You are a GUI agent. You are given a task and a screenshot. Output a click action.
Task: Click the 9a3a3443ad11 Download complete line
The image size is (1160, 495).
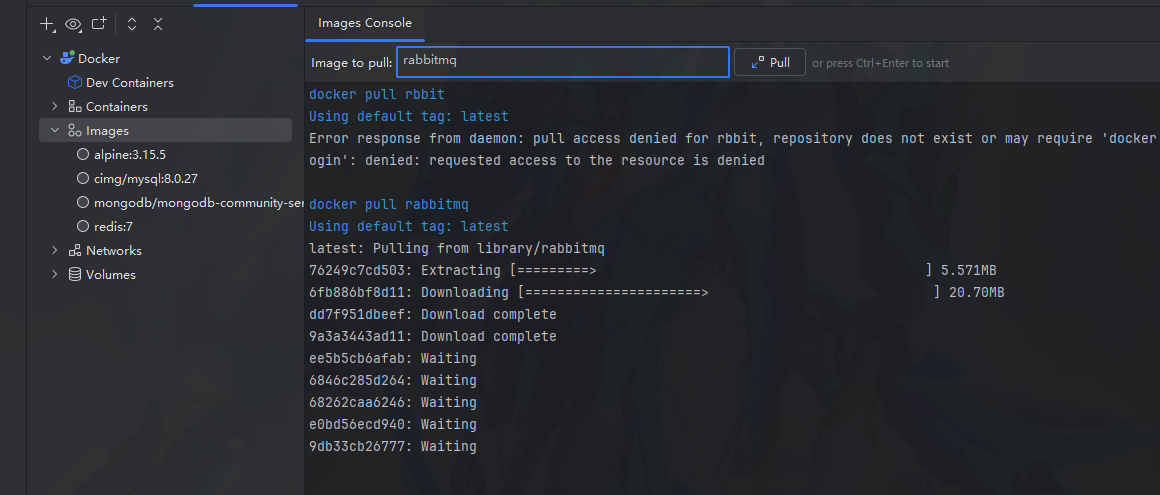click(x=433, y=337)
